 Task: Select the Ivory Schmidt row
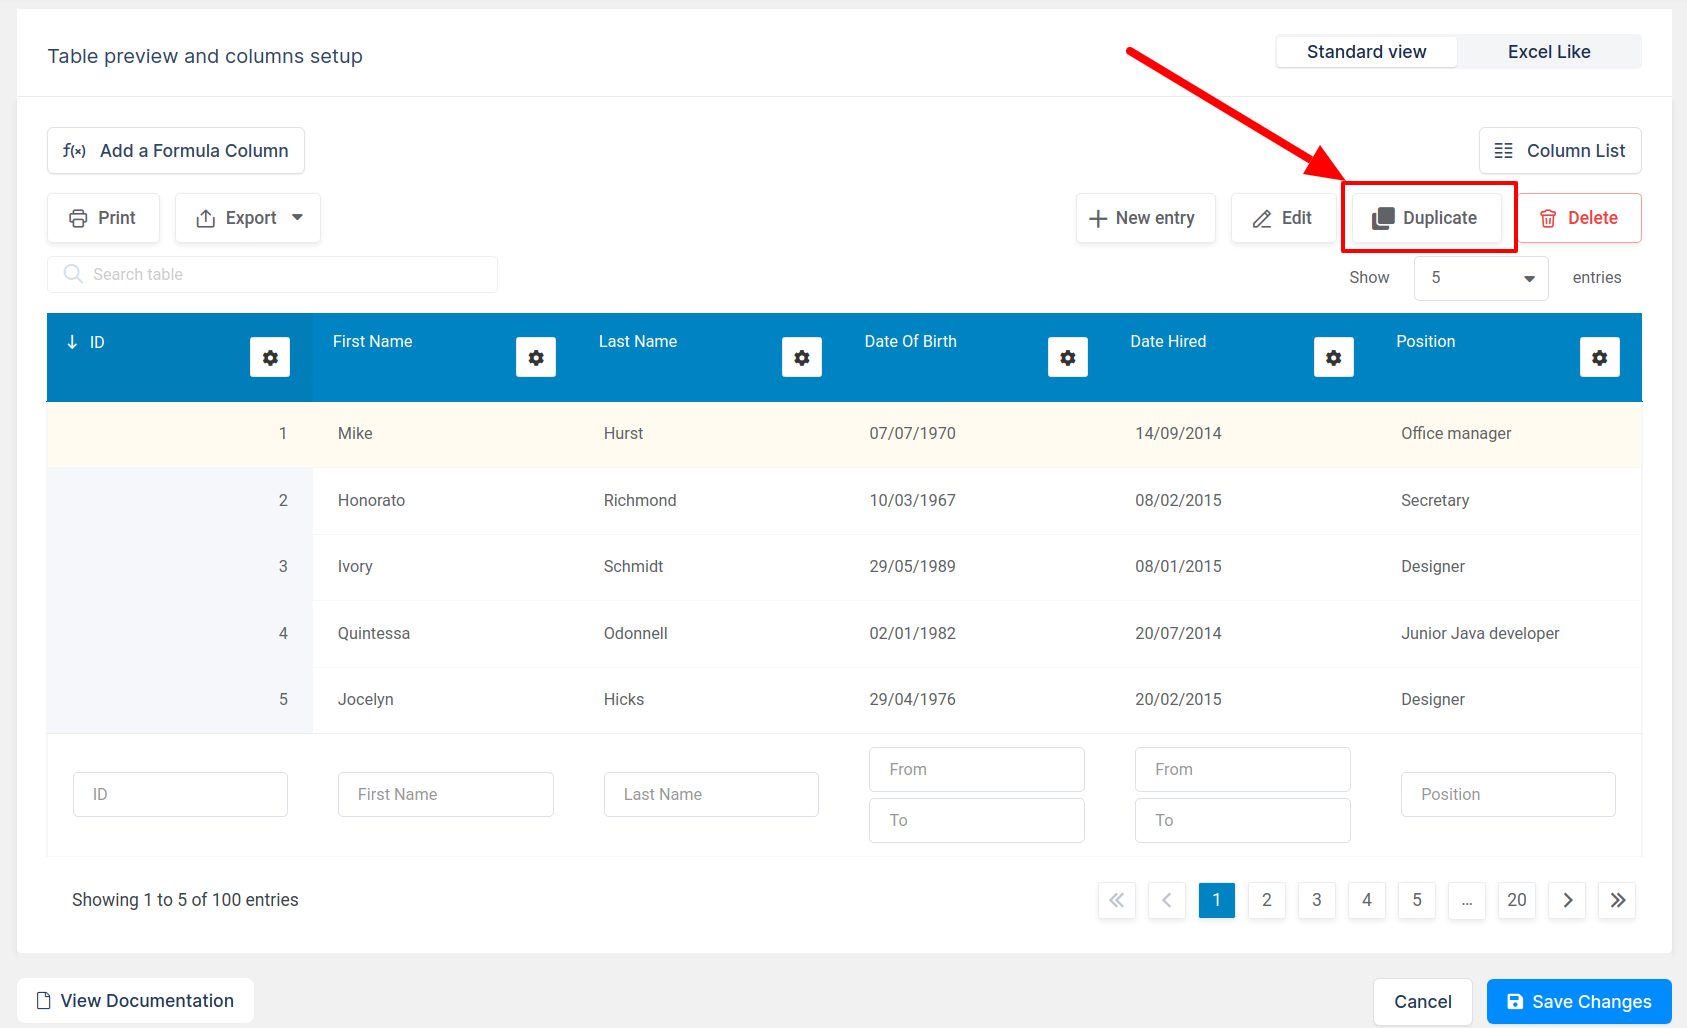coord(844,567)
